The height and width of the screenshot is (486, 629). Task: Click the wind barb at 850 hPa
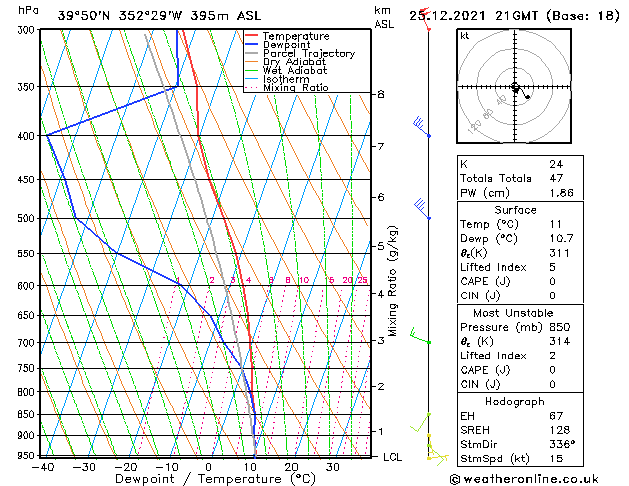click(x=420, y=423)
